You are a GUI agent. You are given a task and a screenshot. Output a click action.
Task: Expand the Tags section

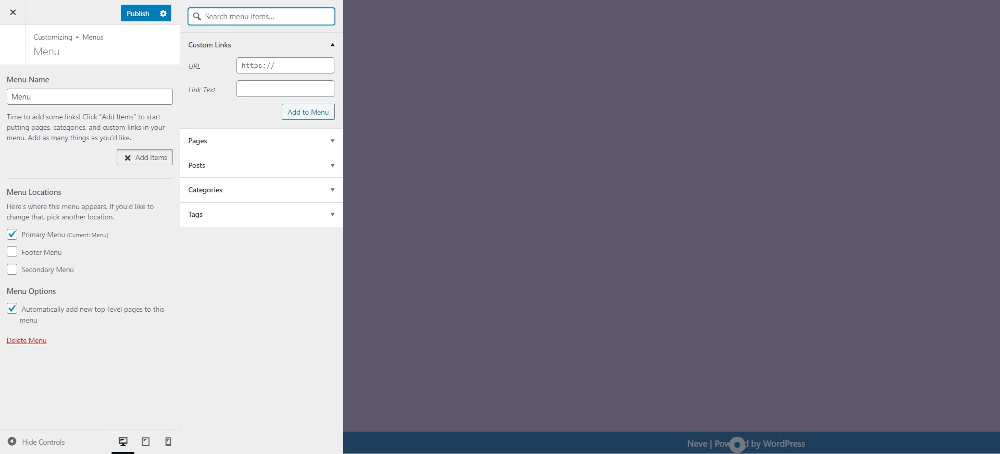261,215
